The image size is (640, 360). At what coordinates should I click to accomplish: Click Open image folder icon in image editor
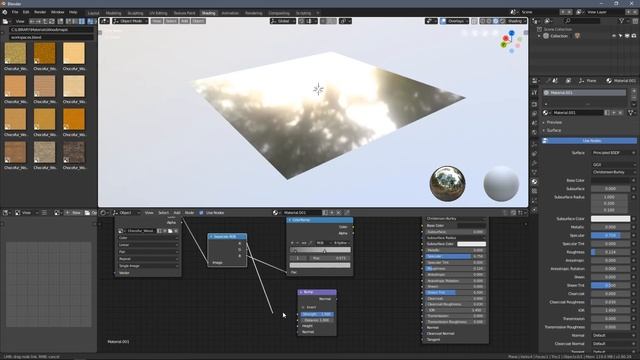[87, 213]
